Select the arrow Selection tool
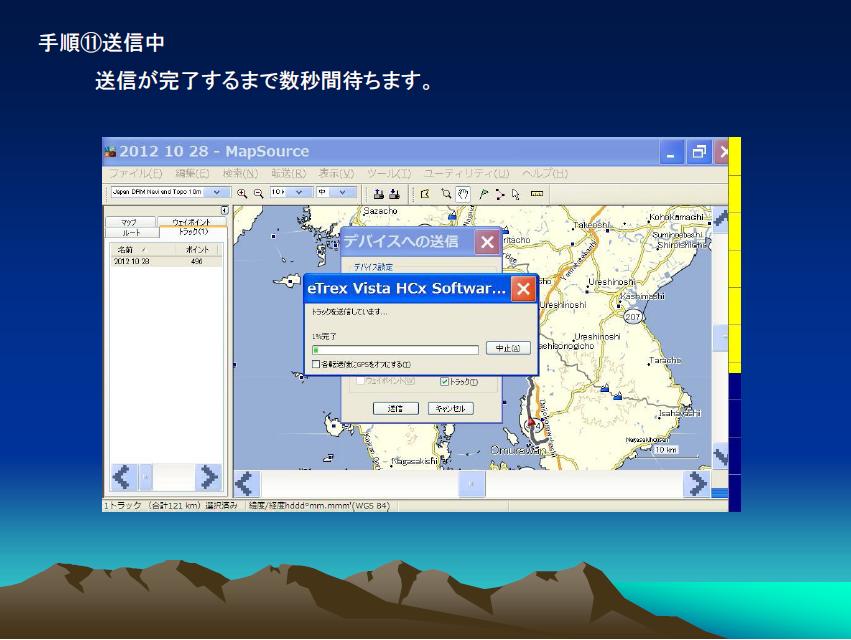Screen dimensions: 851x640 click(516, 193)
